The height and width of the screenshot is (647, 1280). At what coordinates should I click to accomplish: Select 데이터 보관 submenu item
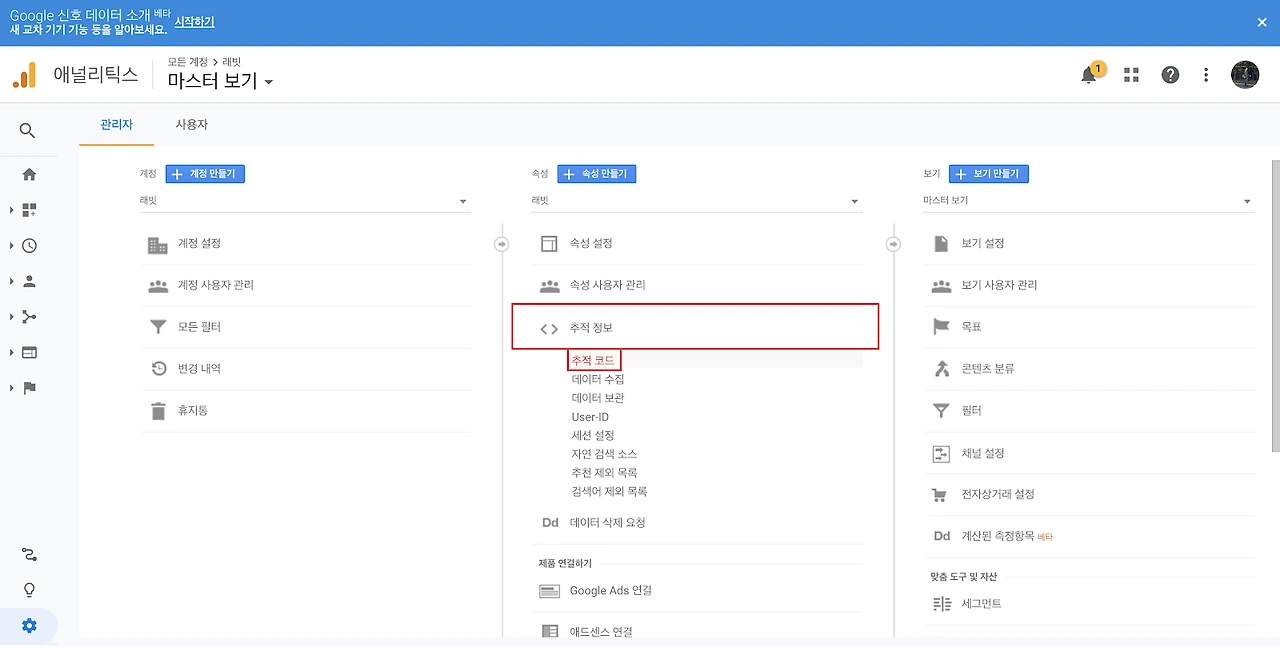tap(598, 398)
